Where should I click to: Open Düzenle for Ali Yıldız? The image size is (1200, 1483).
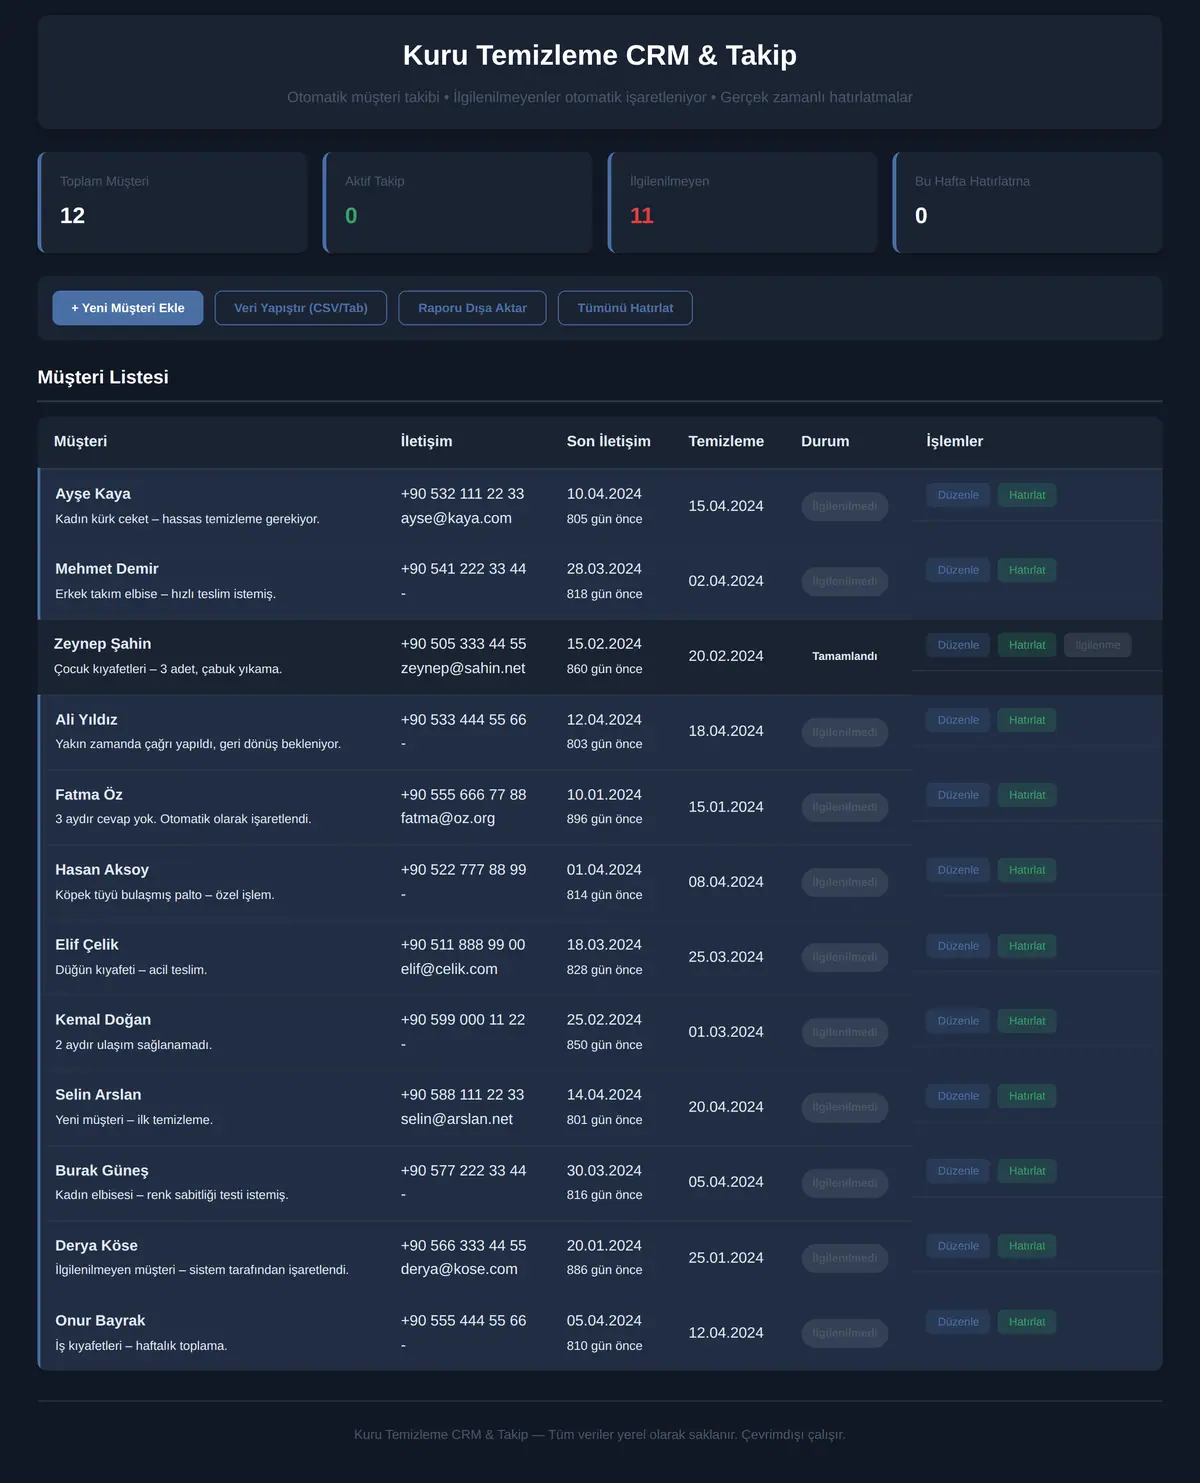[958, 720]
